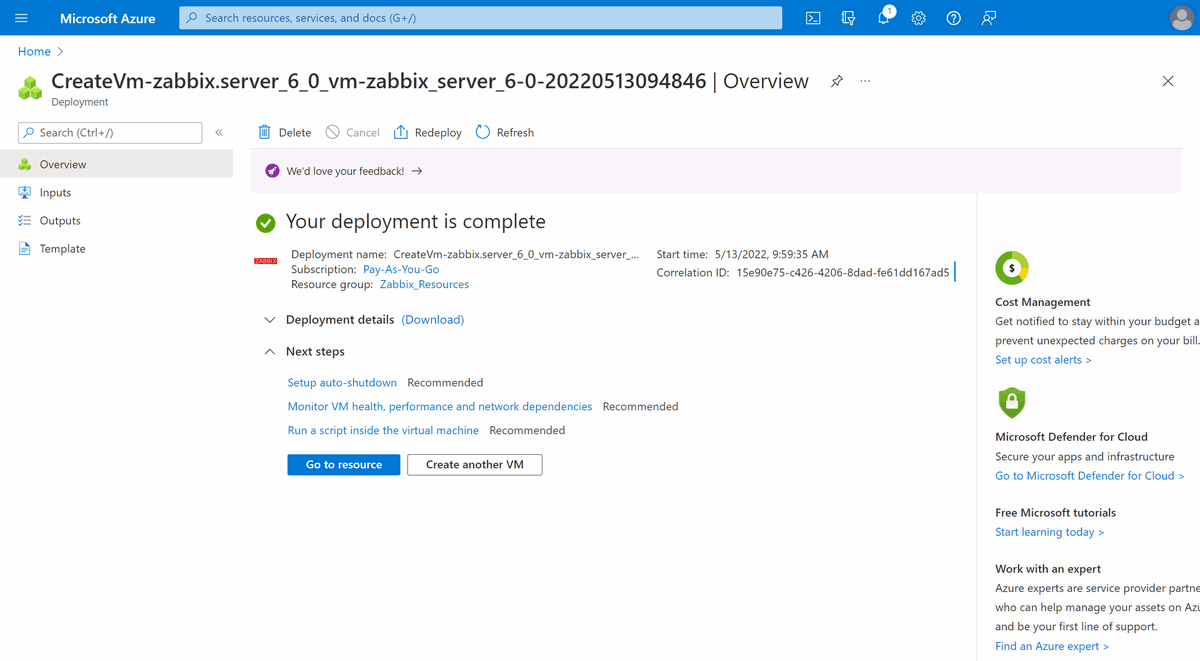Image resolution: width=1200 pixels, height=661 pixels.
Task: Close the deployment overview blade
Action: click(1168, 81)
